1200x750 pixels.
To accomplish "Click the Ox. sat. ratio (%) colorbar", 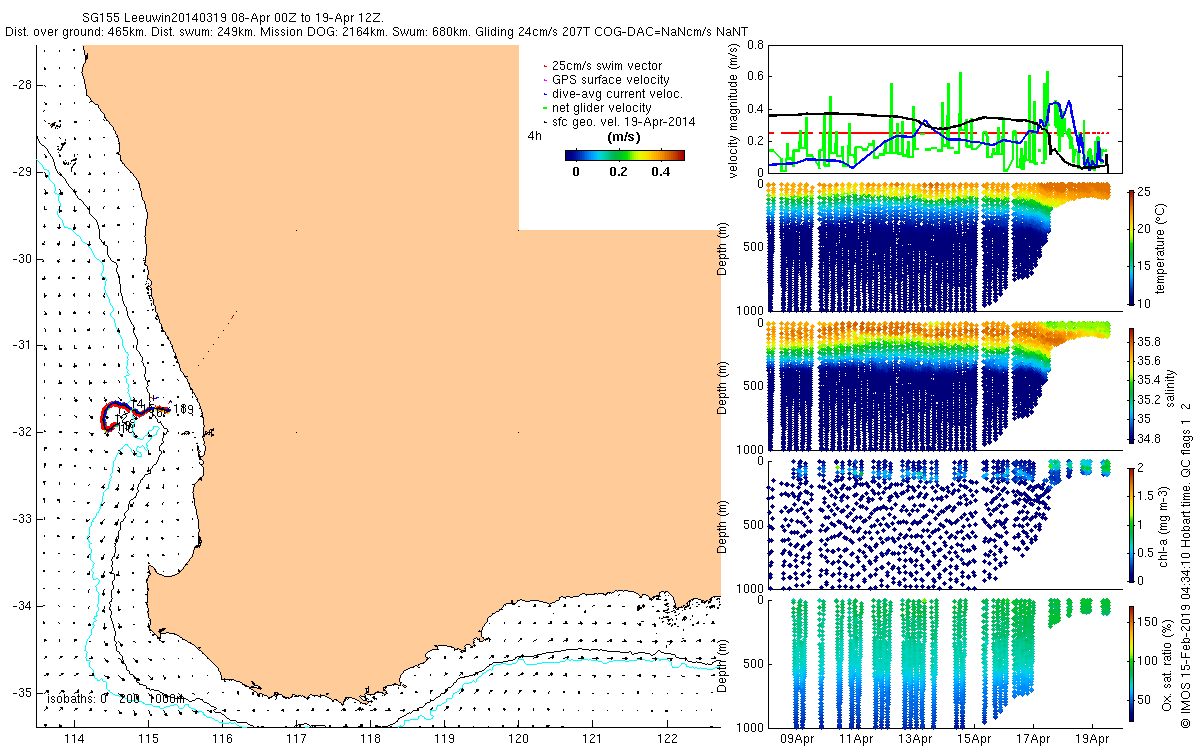I will (x=1131, y=663).
